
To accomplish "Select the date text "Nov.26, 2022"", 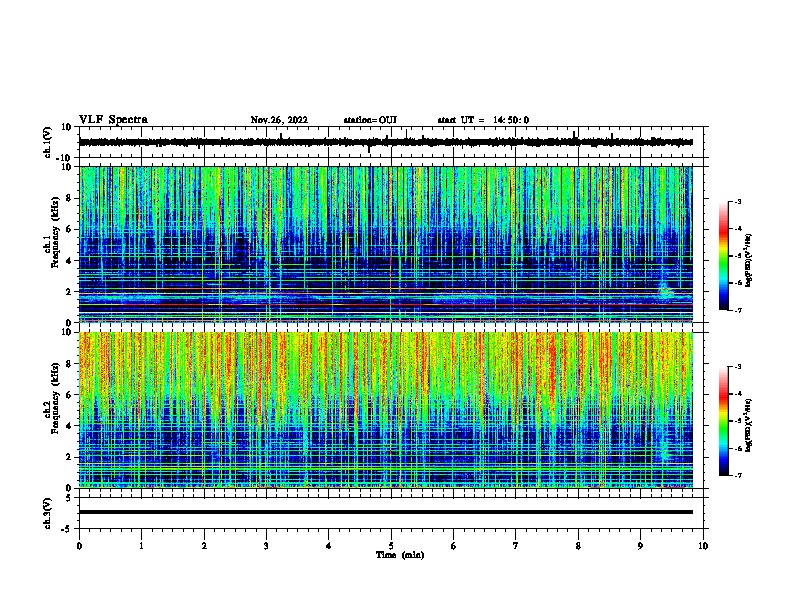I will [x=279, y=120].
